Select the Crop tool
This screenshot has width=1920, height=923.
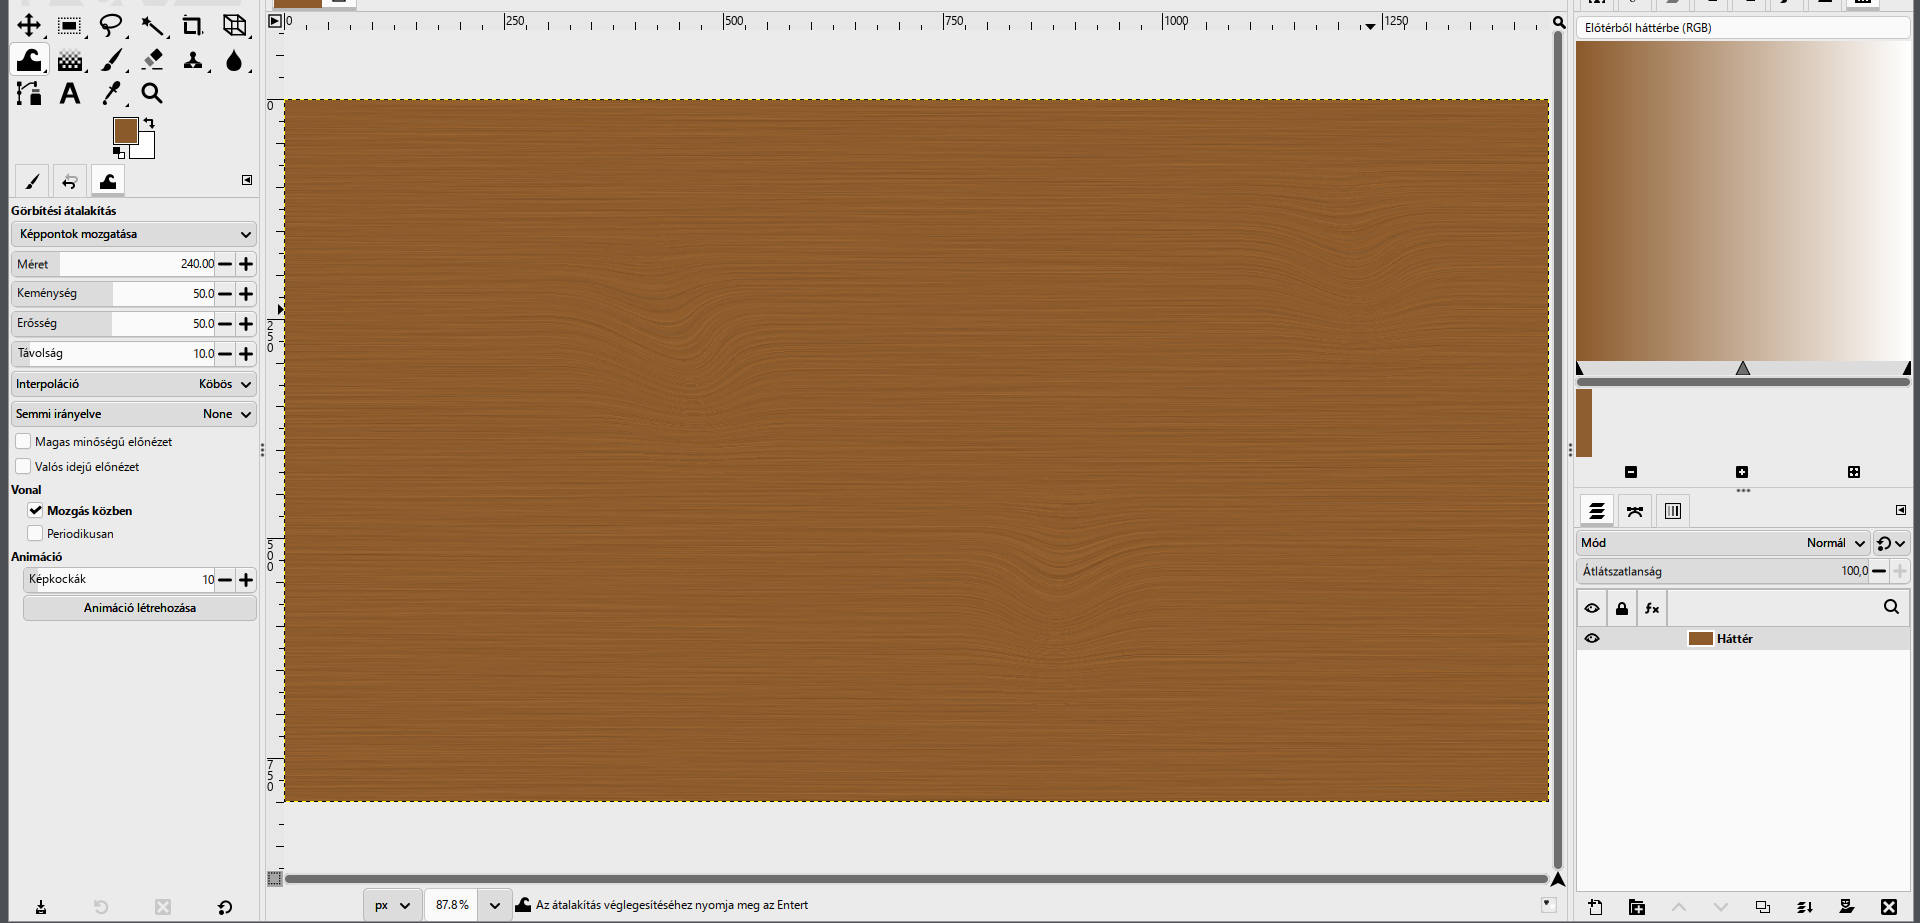click(x=193, y=25)
